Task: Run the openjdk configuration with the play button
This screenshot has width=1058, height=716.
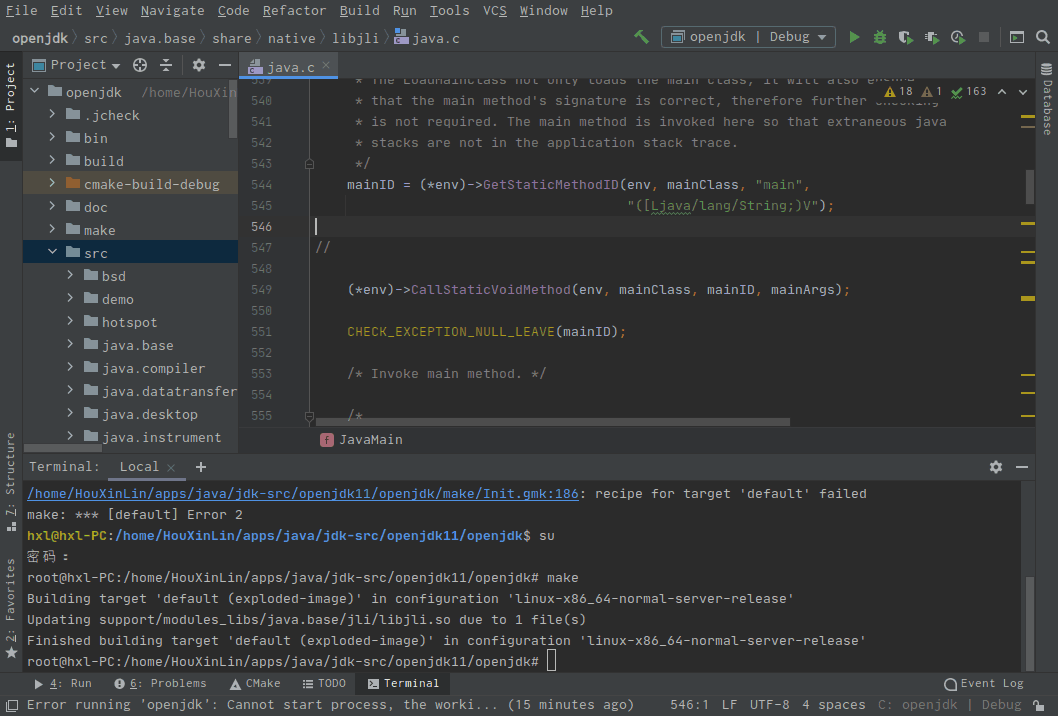Action: click(x=854, y=37)
